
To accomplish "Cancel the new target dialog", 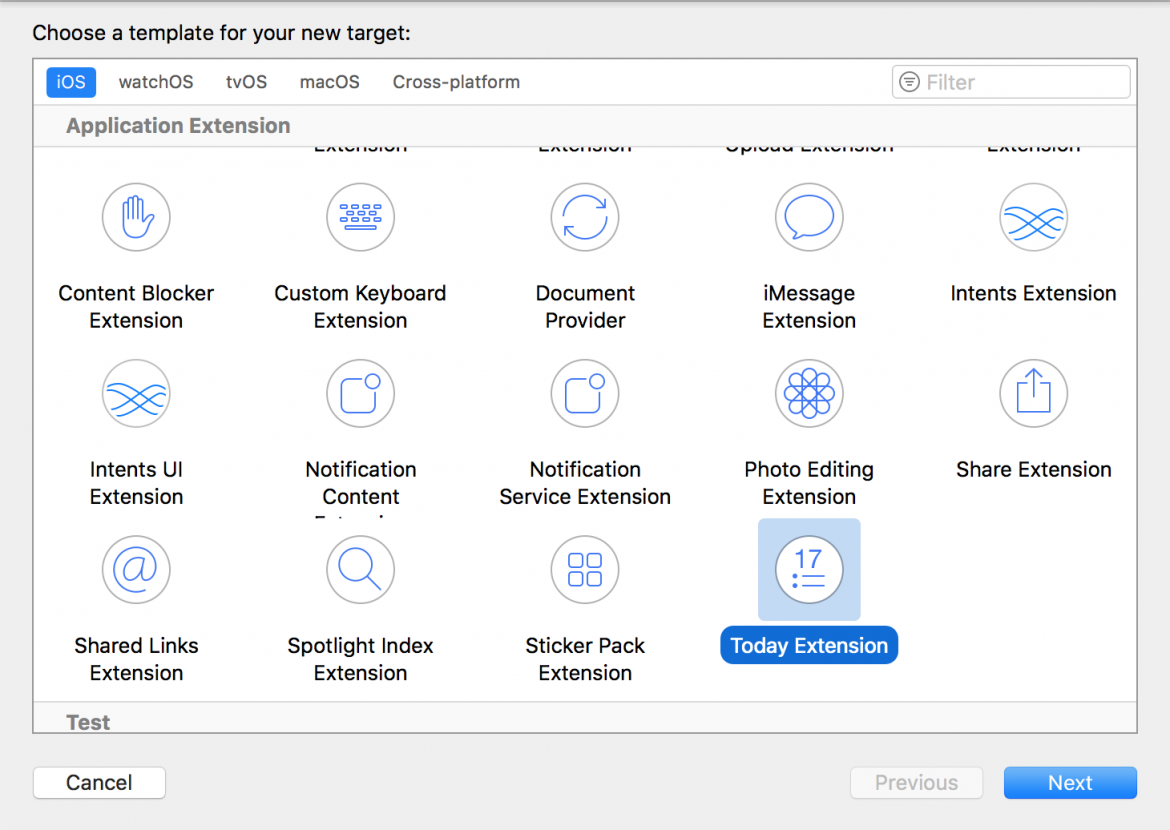I will pos(99,783).
